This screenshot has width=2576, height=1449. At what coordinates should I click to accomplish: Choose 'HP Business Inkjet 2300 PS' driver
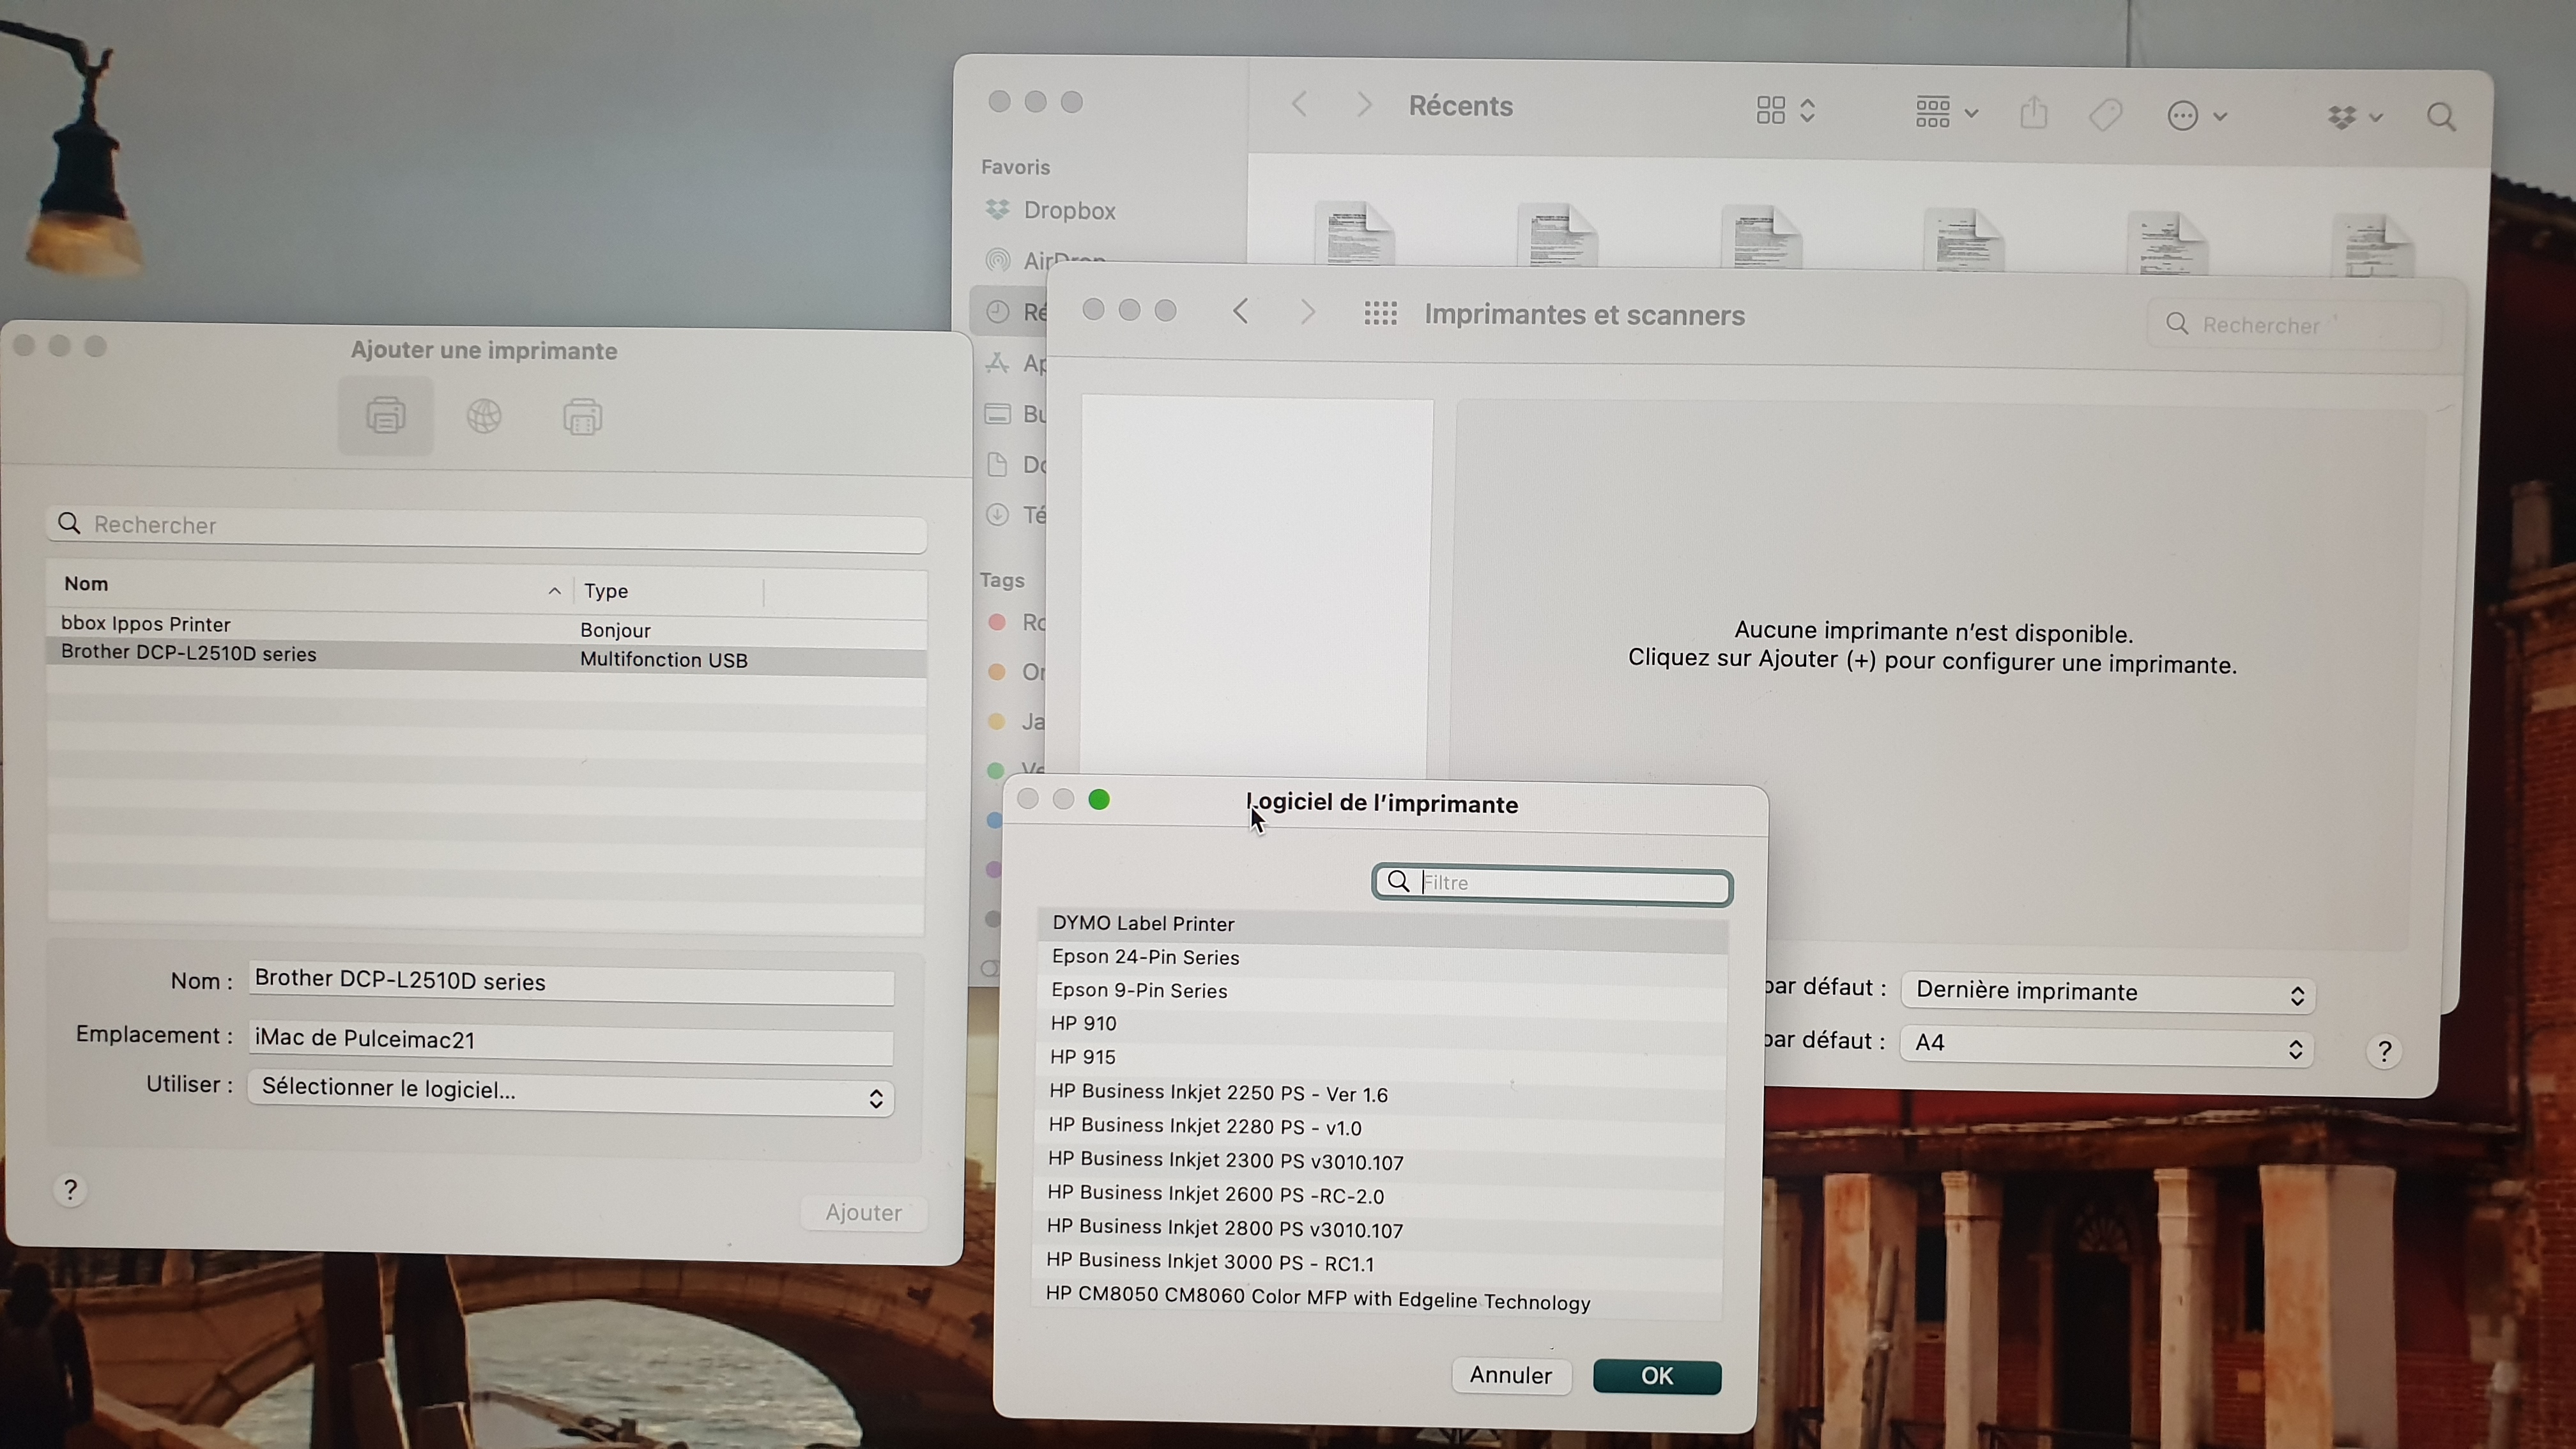click(1225, 1161)
